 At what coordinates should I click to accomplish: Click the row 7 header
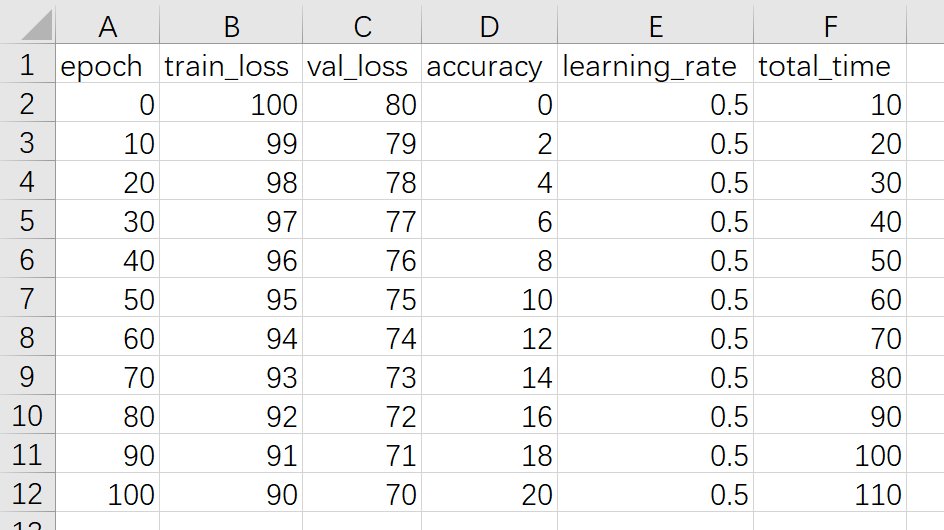(x=27, y=299)
